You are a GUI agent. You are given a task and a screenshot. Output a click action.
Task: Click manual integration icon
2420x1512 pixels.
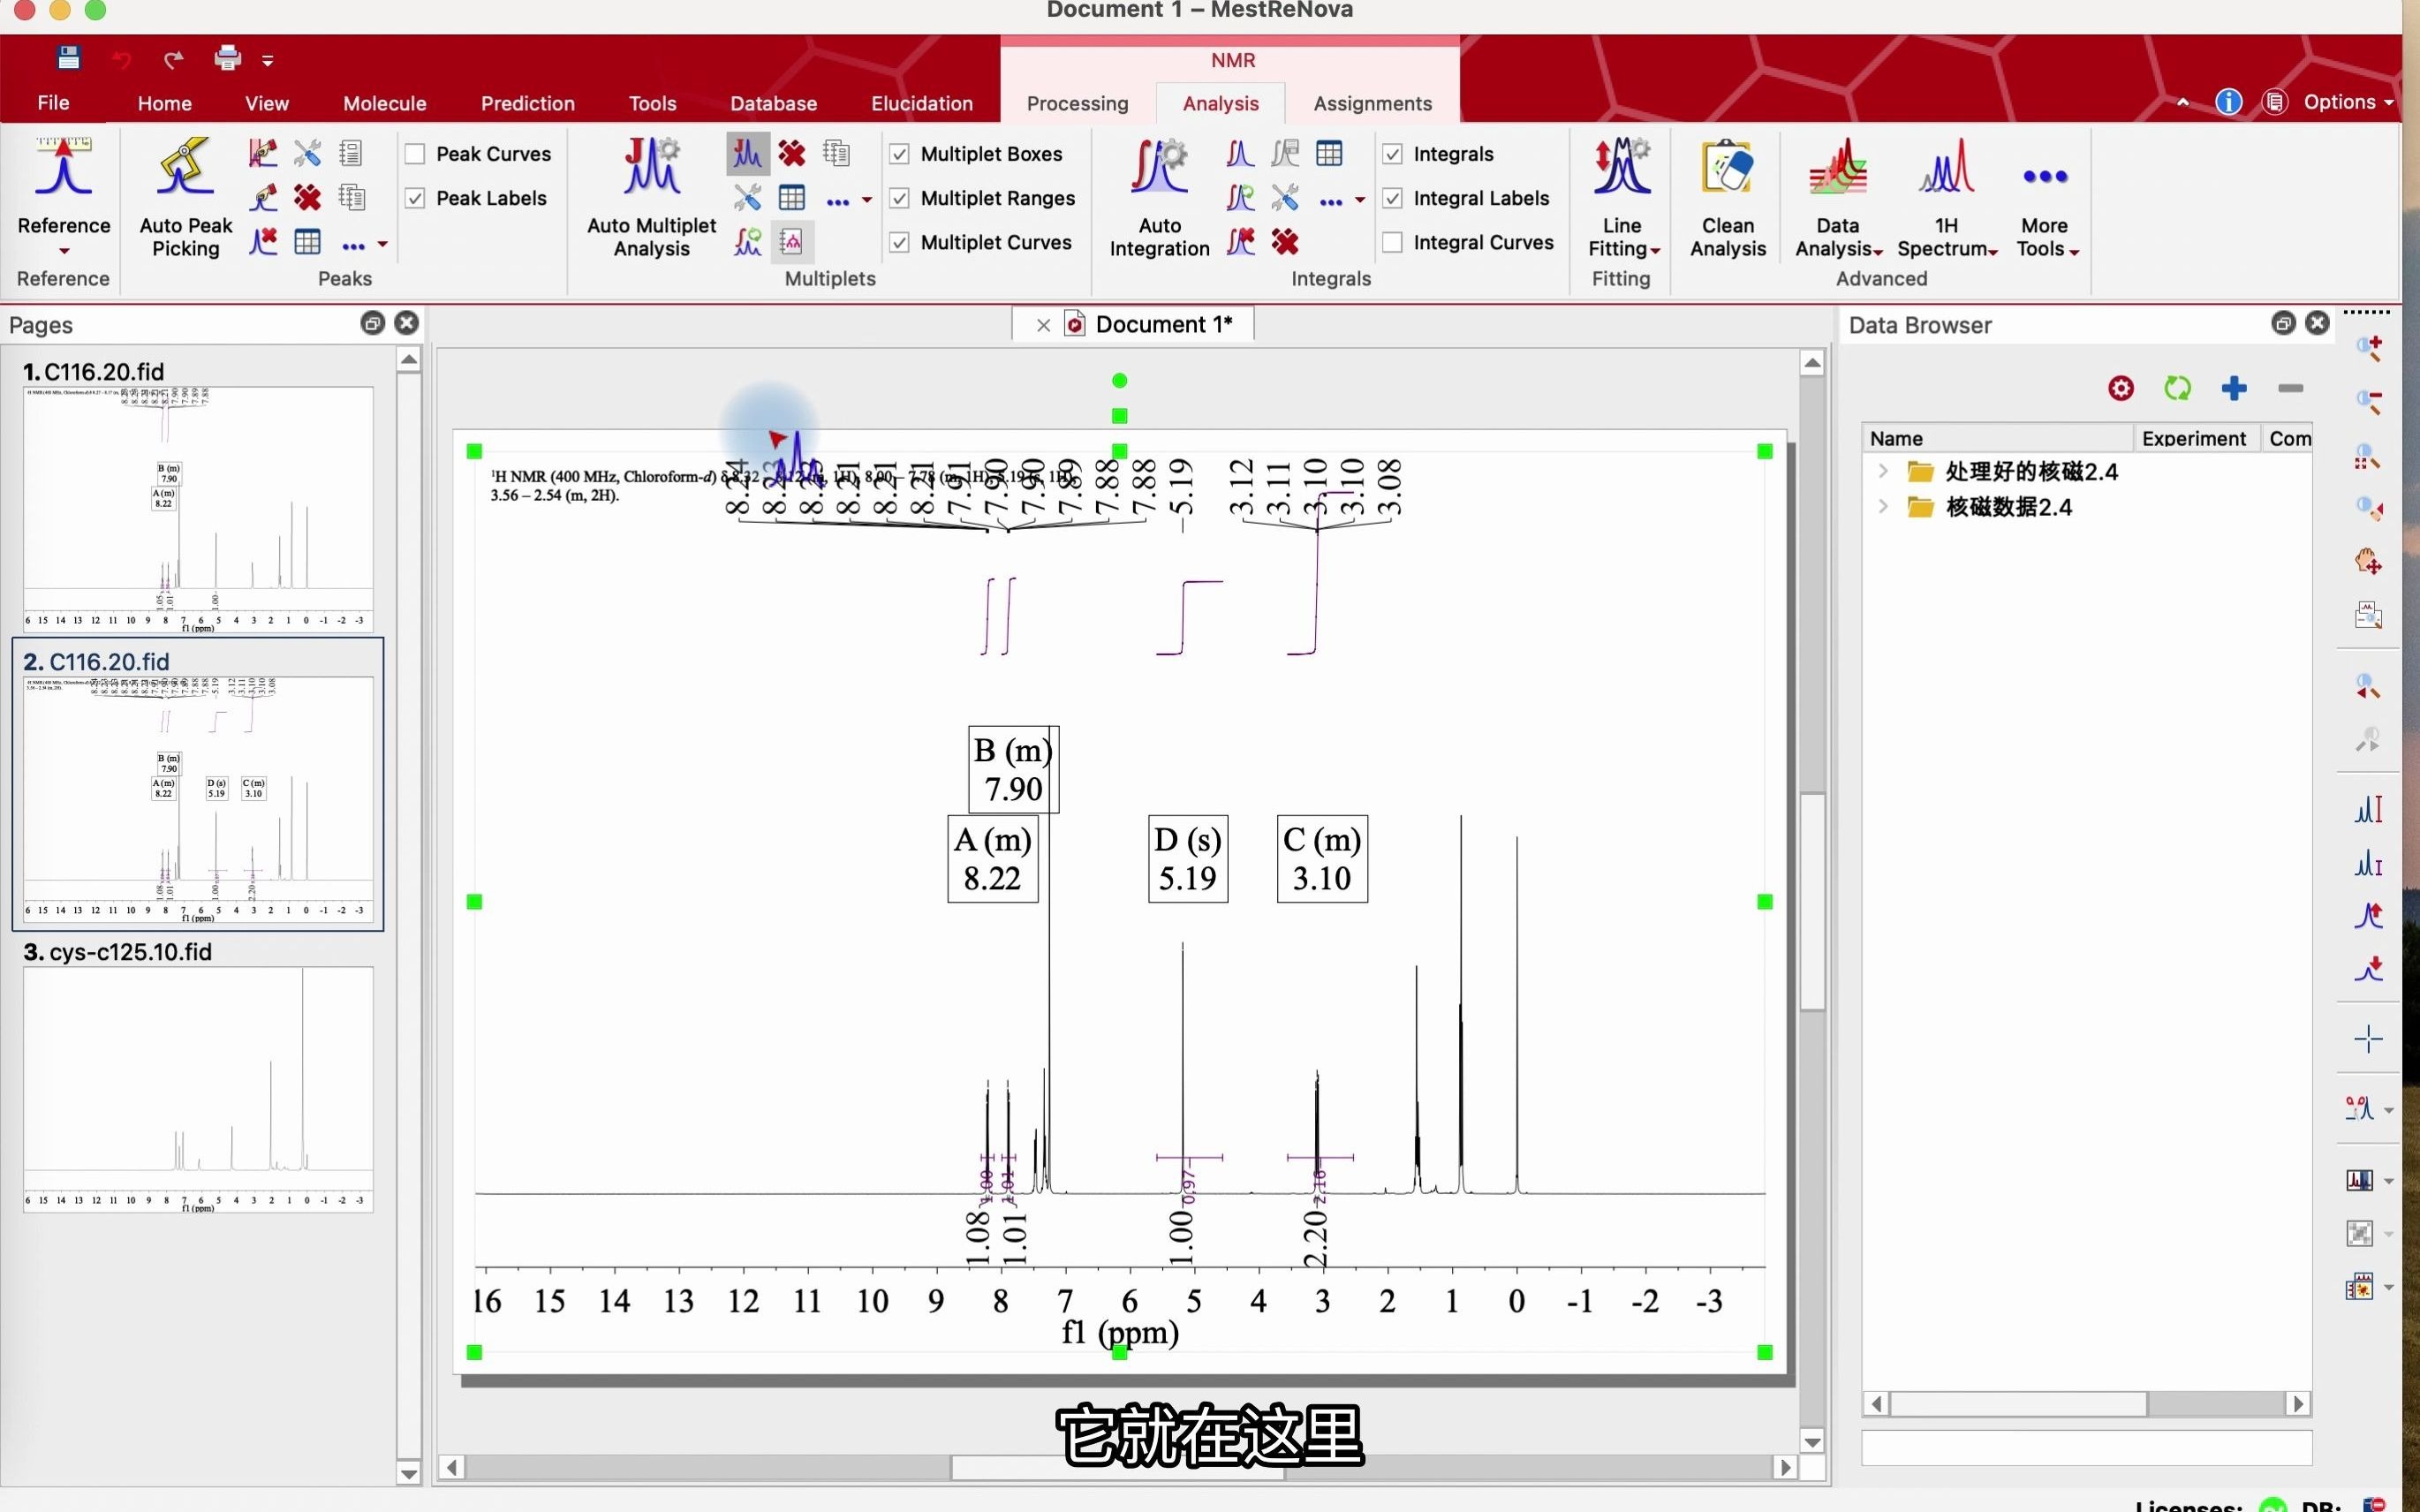click(x=1240, y=154)
